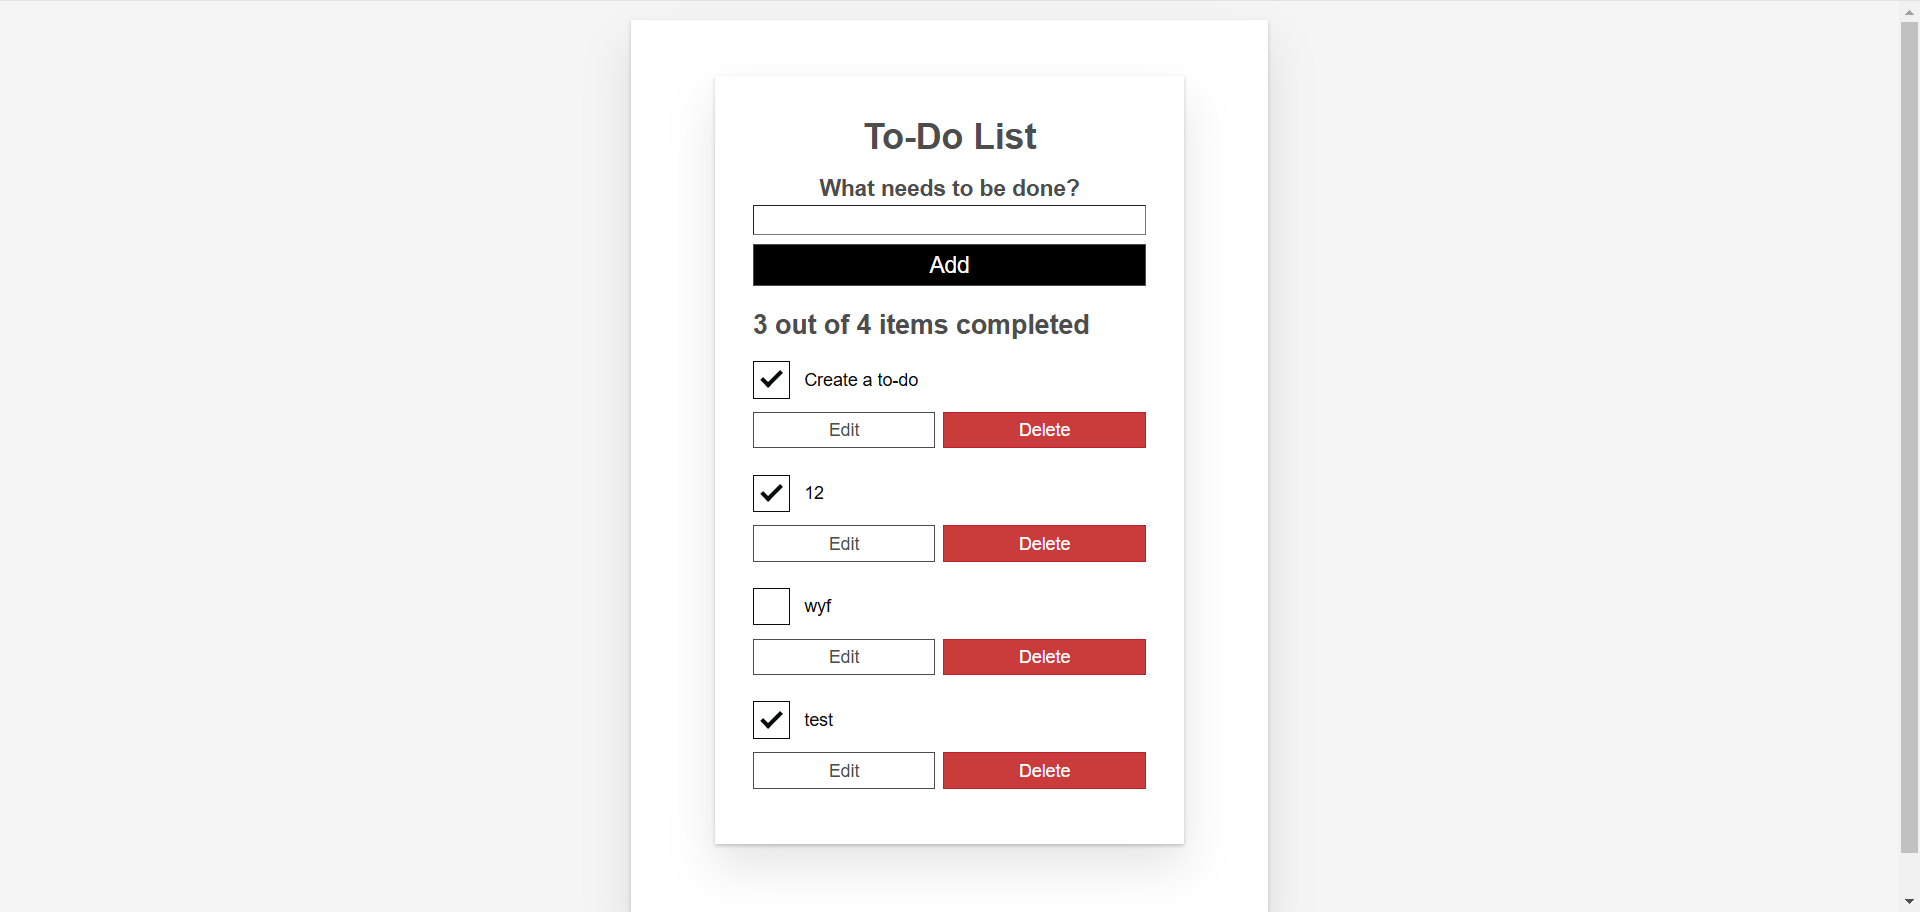Delete the 'Create a to-do' item
1920x912 pixels.
click(x=1044, y=430)
